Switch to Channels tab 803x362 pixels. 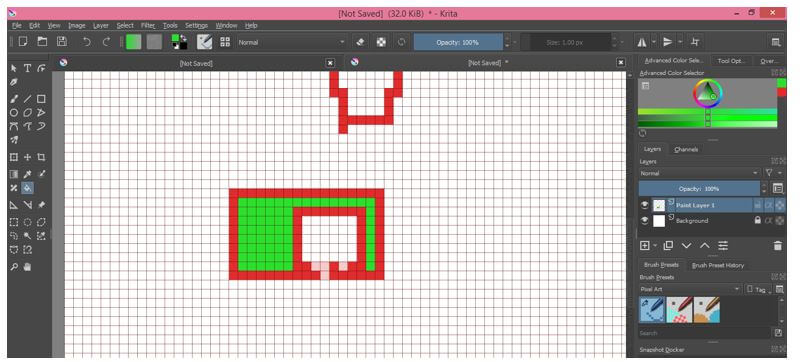tap(686, 150)
